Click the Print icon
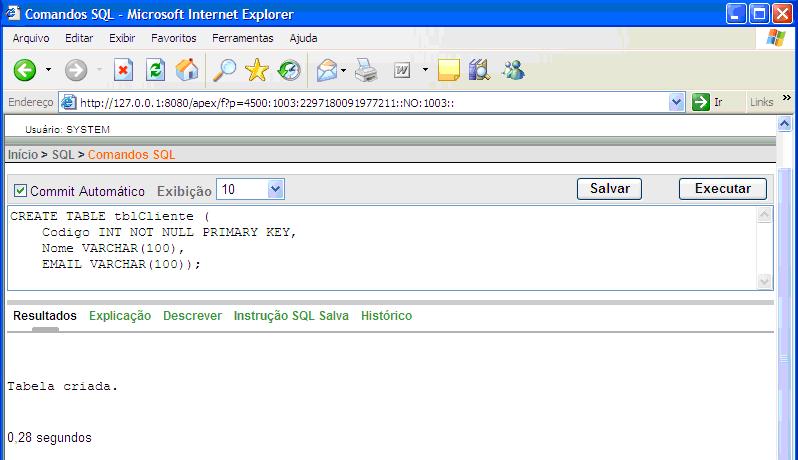Image resolution: width=798 pixels, height=460 pixels. (367, 70)
